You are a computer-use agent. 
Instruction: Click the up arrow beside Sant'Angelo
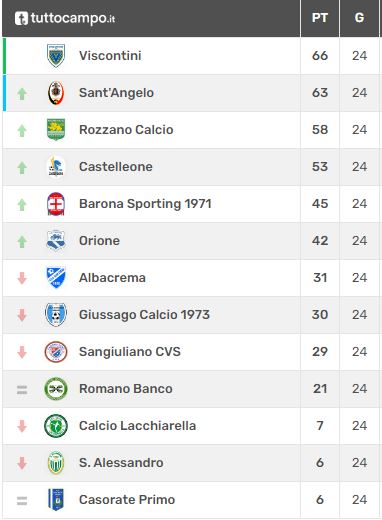pos(22,94)
